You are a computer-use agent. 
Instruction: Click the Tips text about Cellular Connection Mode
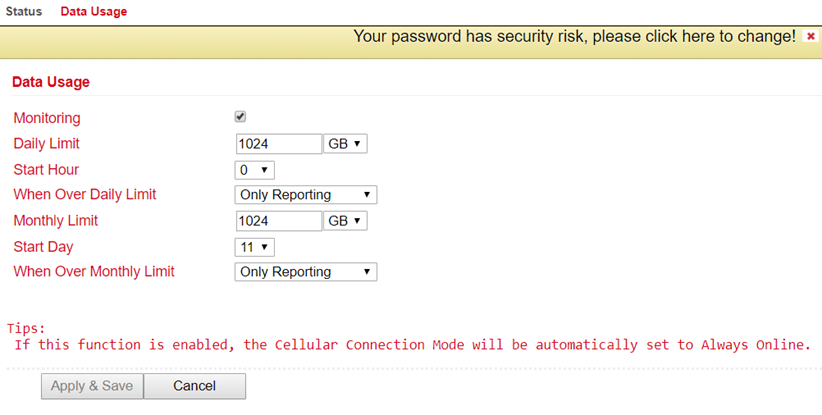tap(413, 345)
